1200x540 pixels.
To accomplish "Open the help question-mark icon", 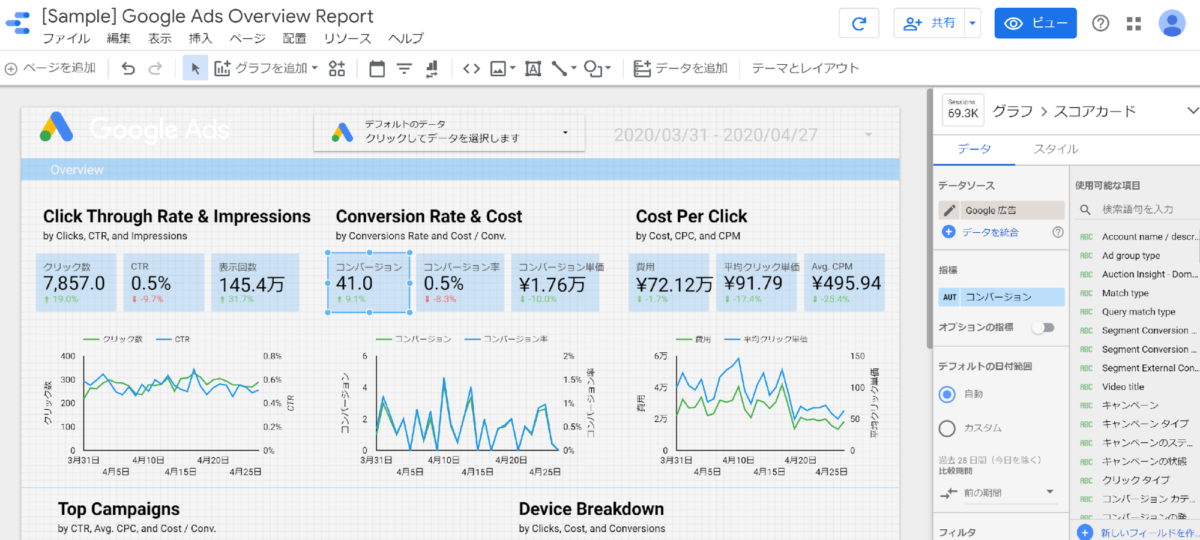I will click(x=1100, y=24).
